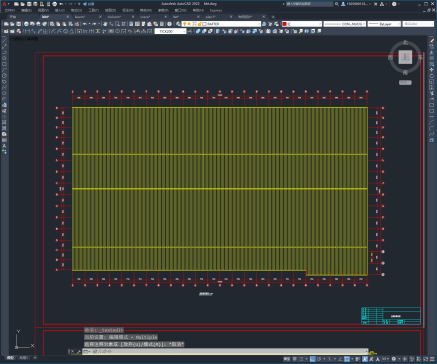437x364 pixels.
Task: Click Linear dimension icon in dimension toolbar
Action: pos(27,31)
